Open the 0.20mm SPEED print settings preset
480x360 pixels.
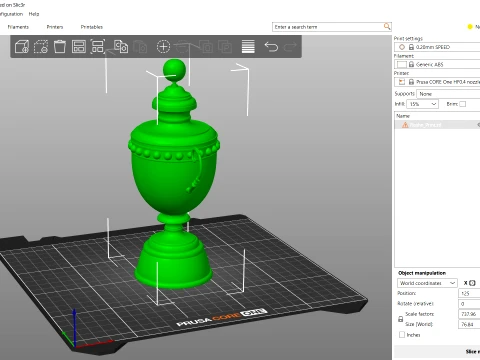437,47
